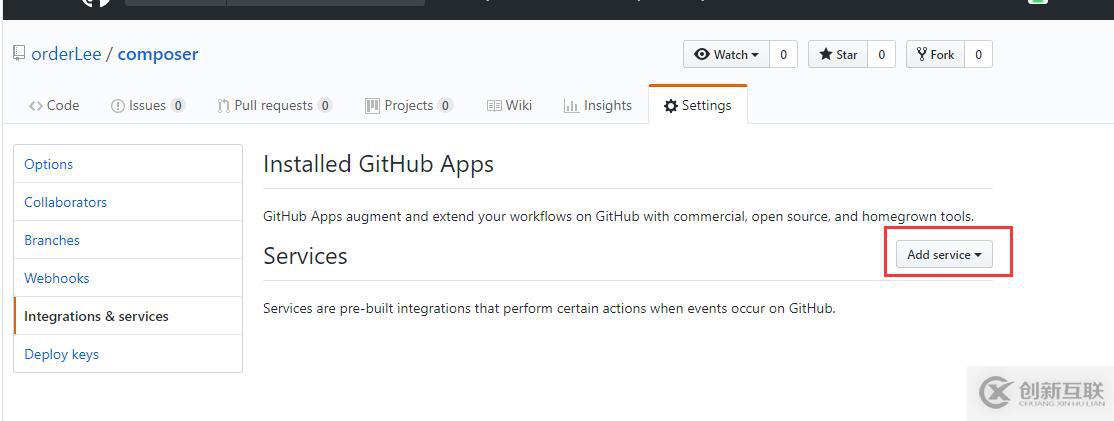This screenshot has height=421, width=1114.
Task: Click the code brackets icon on Code tab
Action: pos(36,106)
